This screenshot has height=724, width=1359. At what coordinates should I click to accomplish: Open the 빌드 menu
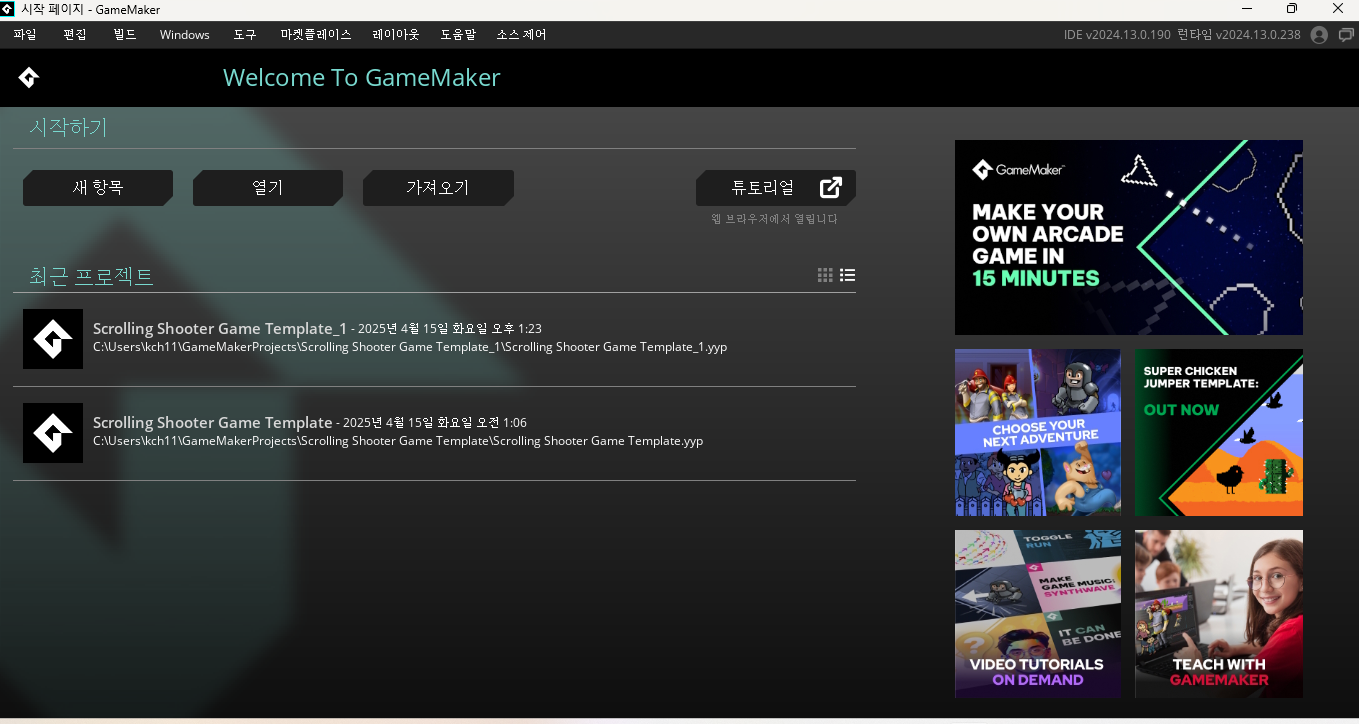point(125,35)
